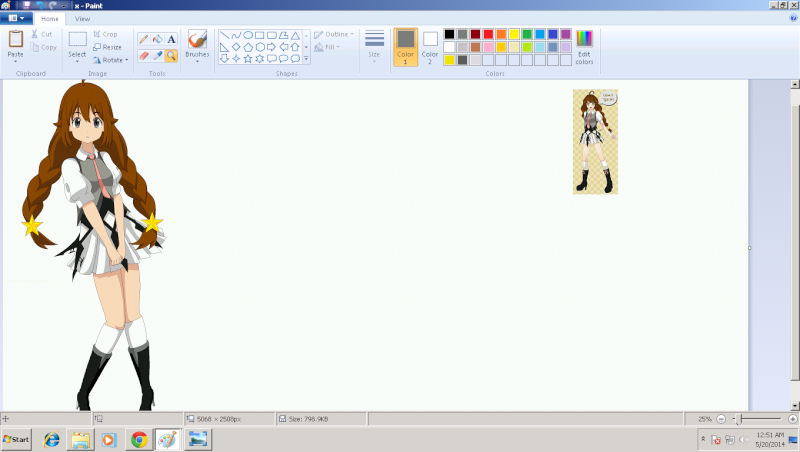800x452 pixels.
Task: Choose the Right arrow shape
Action: pos(271,47)
